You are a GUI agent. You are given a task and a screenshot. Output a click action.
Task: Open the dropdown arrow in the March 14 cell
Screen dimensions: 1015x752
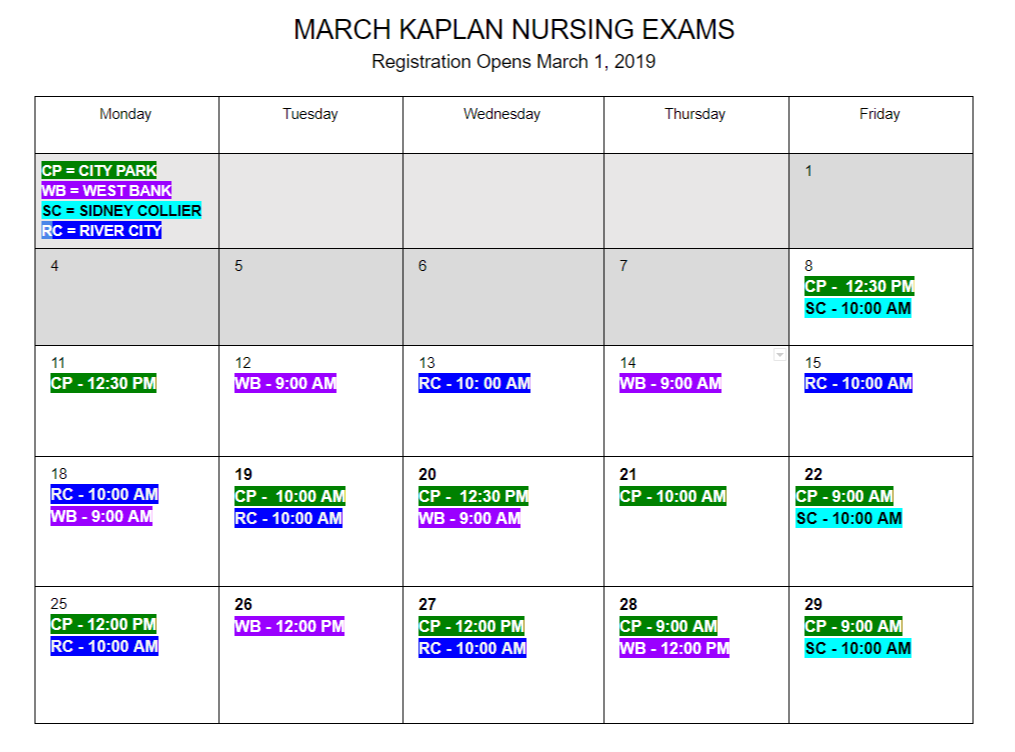(780, 356)
